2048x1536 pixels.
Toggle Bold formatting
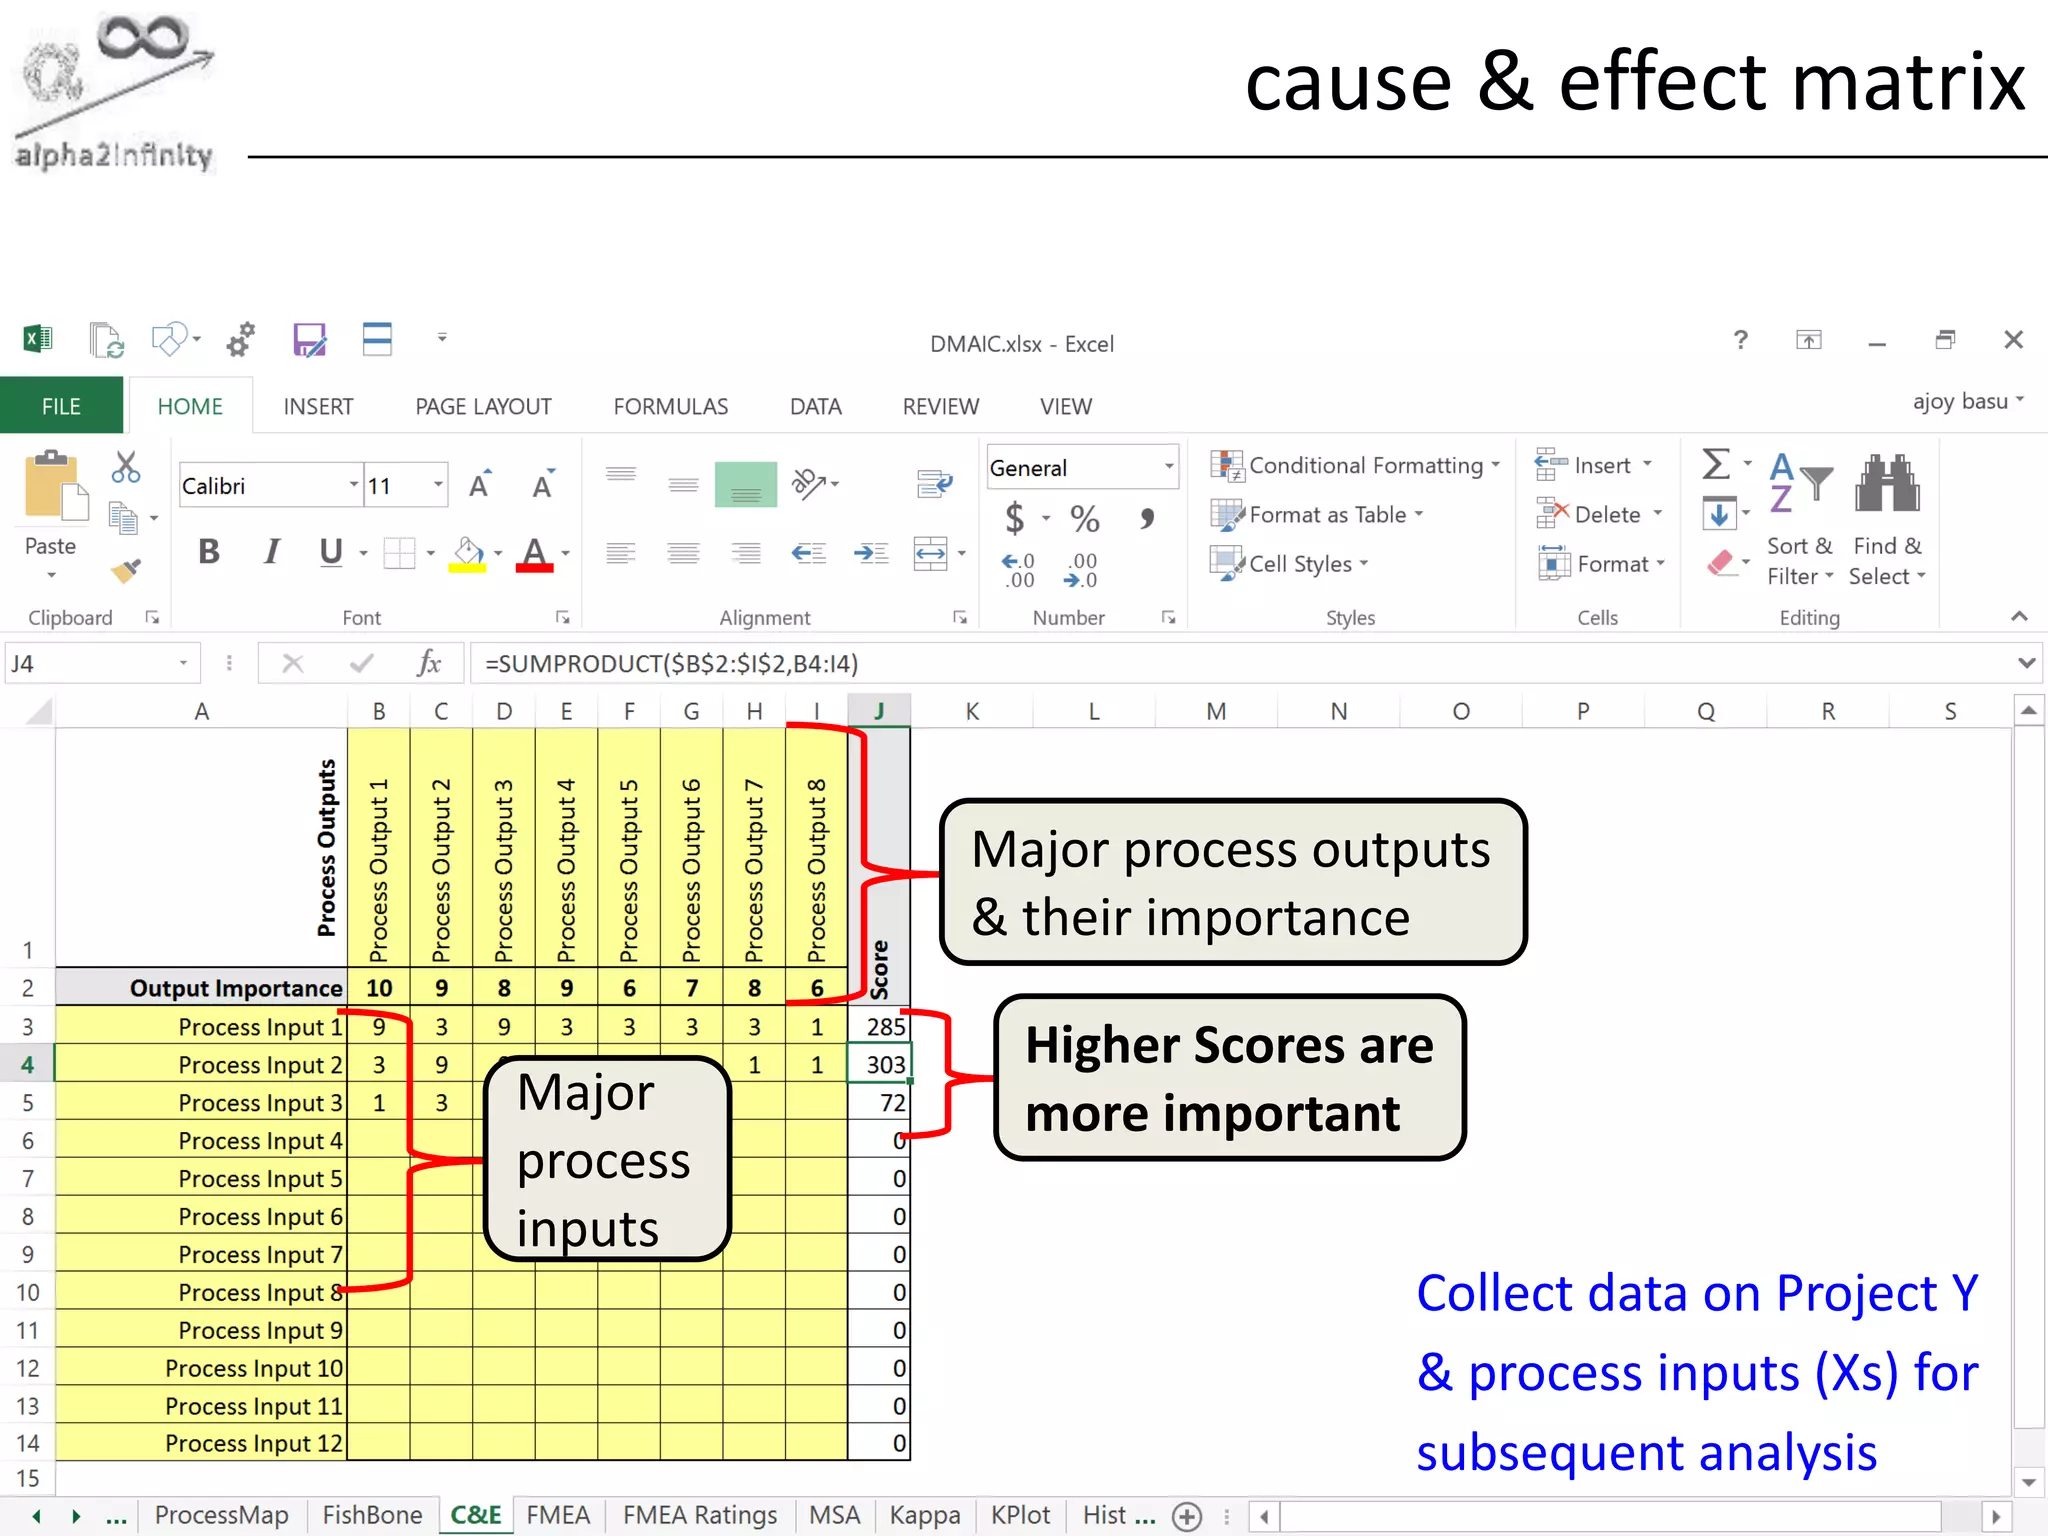[x=208, y=552]
